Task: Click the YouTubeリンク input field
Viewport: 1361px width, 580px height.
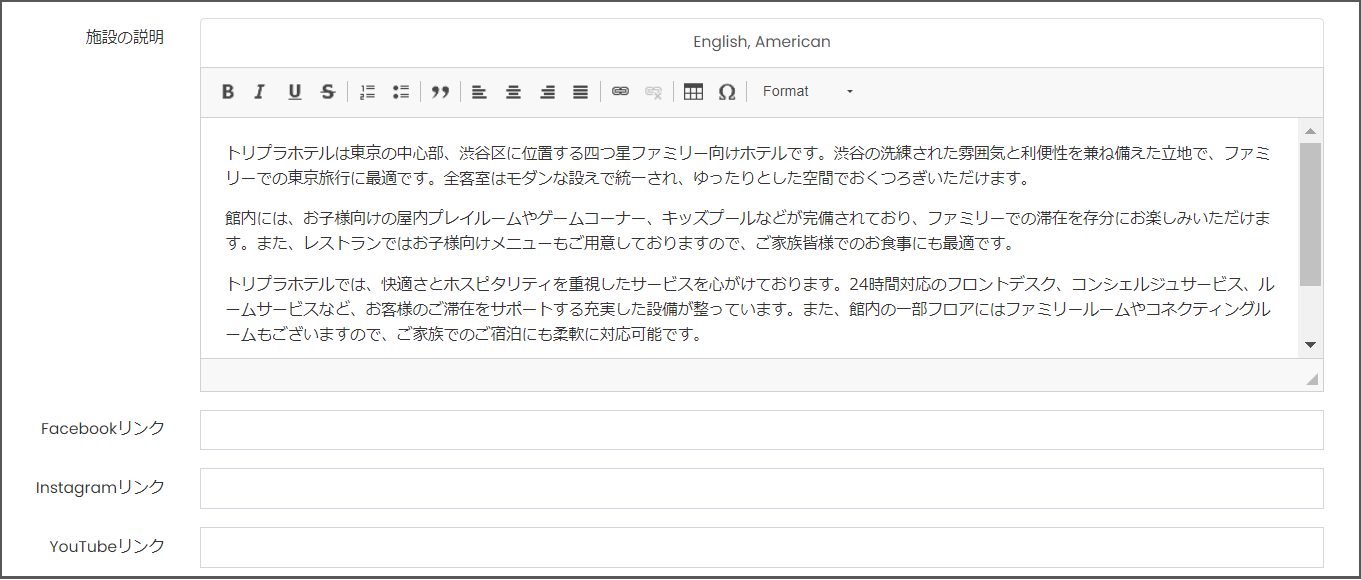Action: coord(761,547)
